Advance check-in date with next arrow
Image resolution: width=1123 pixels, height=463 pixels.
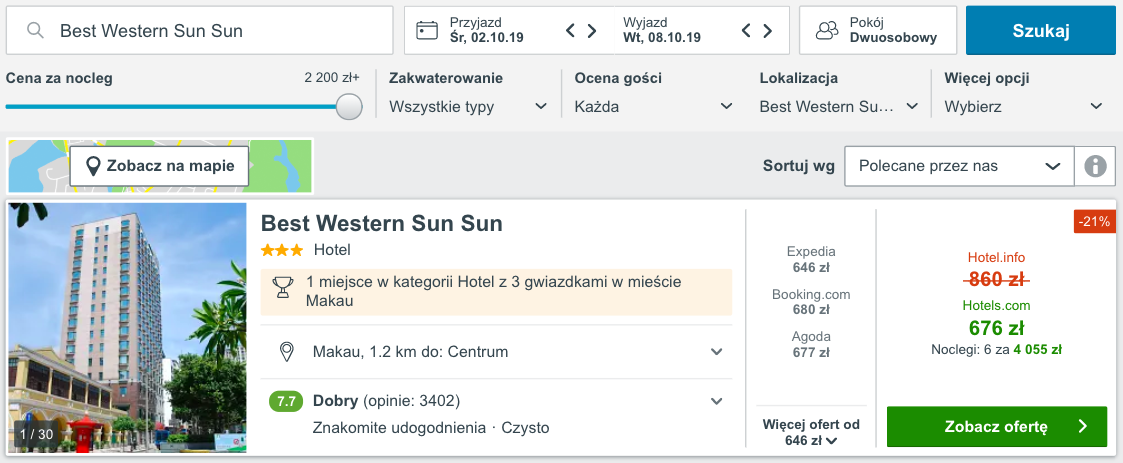click(592, 31)
